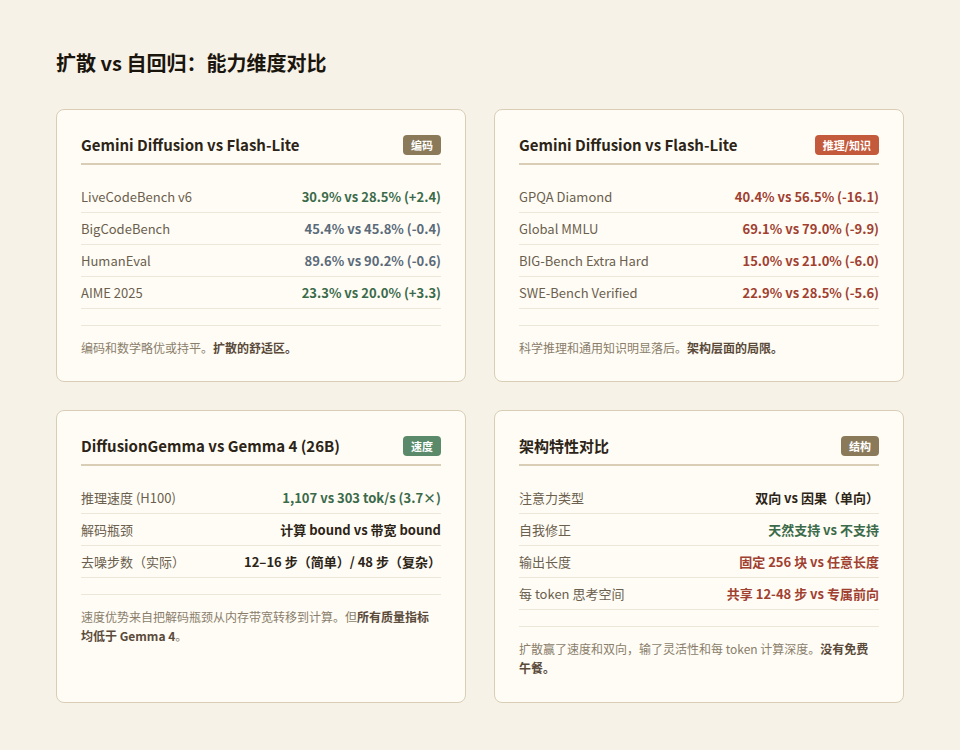This screenshot has width=960, height=750.
Task: Click the 架构特性对比 card heading
Action: click(x=564, y=446)
